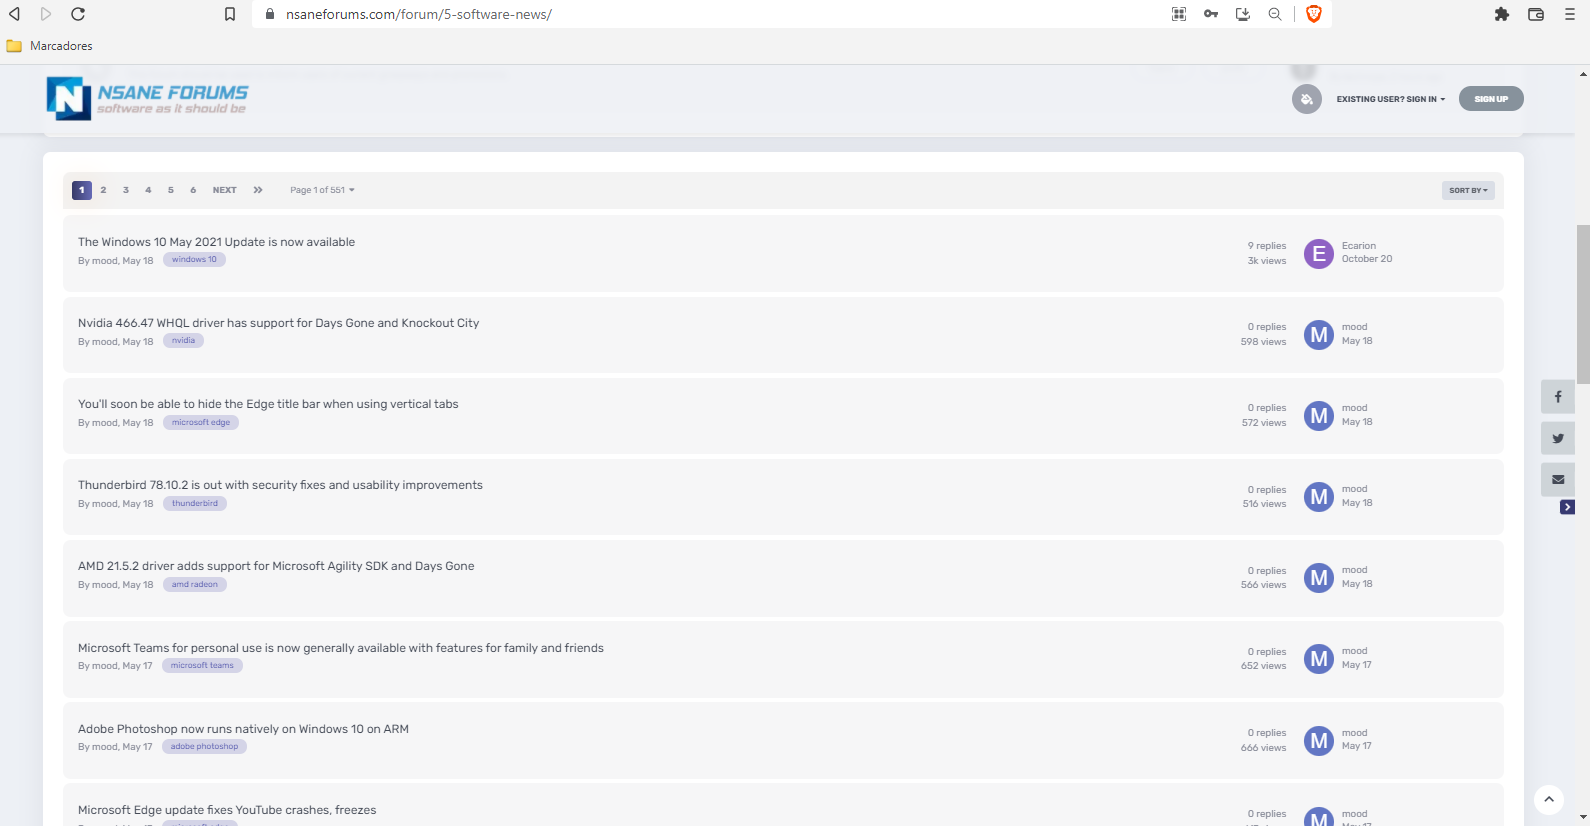1590x826 pixels.
Task: Share page via Twitter icon
Action: pyautogui.click(x=1558, y=438)
